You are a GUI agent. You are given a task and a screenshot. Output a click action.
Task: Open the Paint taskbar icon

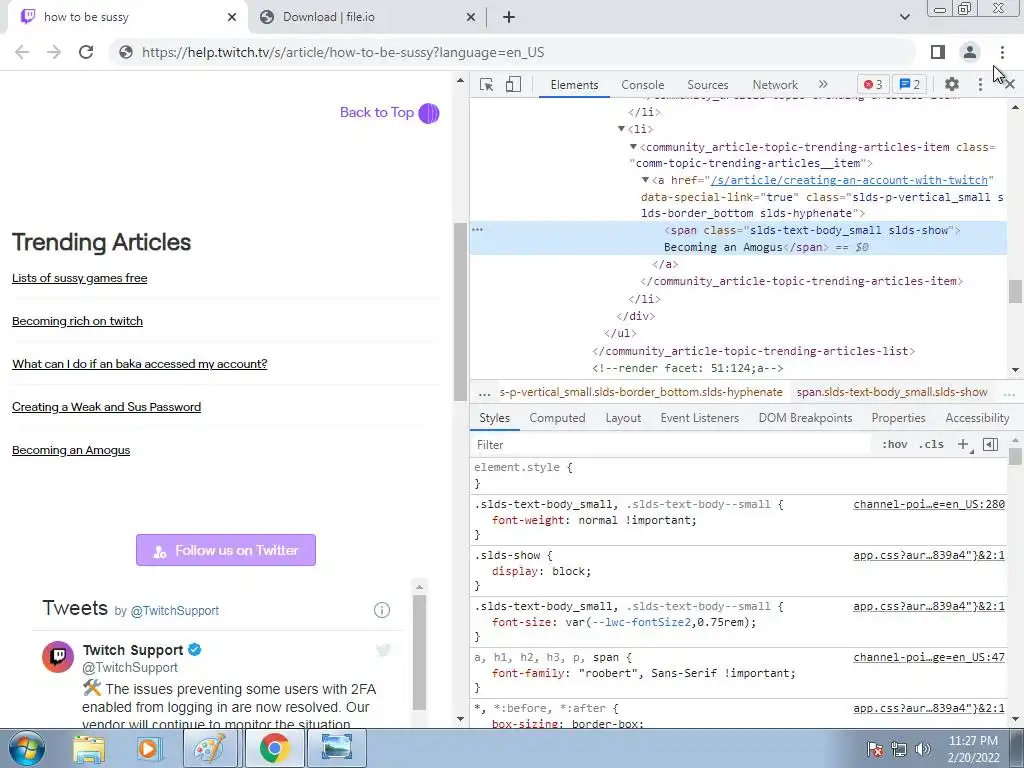pyautogui.click(x=210, y=748)
